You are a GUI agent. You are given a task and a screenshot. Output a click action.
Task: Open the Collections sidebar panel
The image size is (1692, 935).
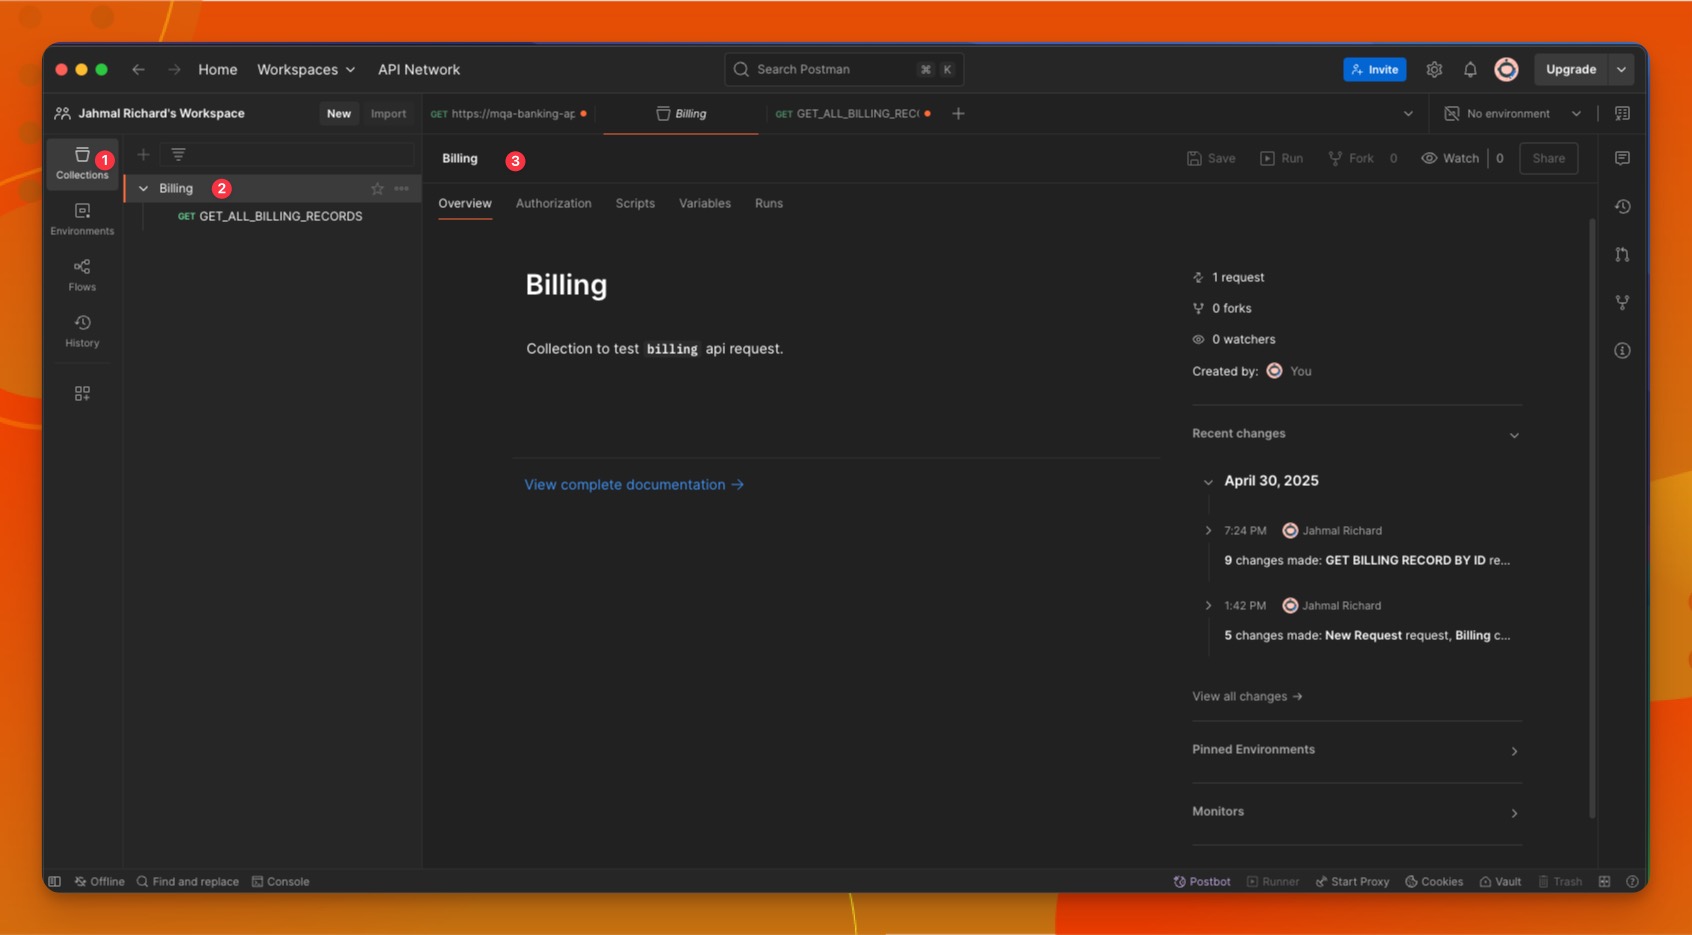click(x=82, y=163)
